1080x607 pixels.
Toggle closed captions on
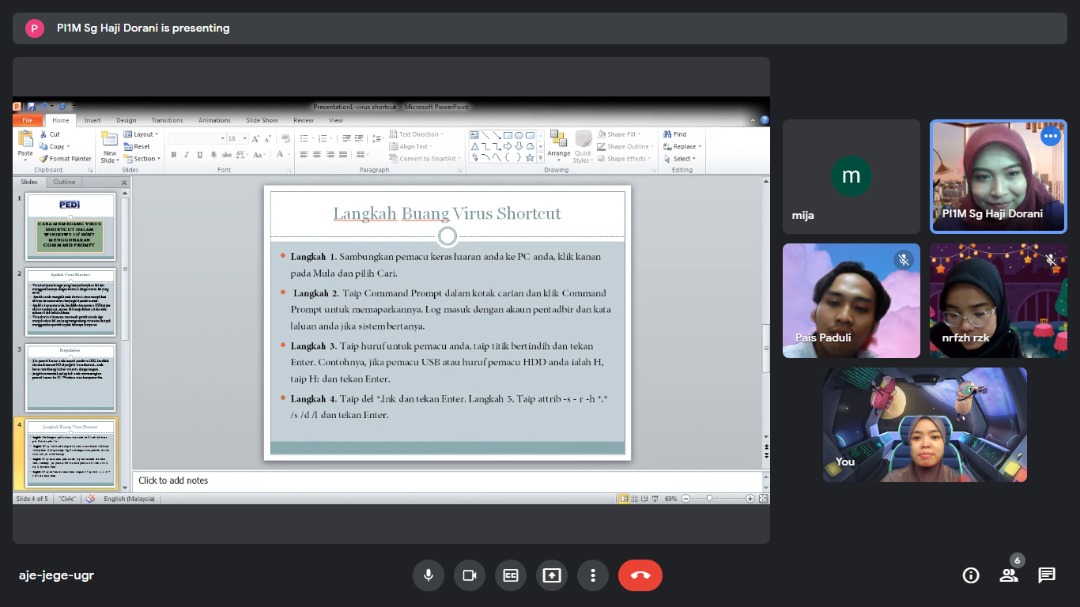point(510,575)
